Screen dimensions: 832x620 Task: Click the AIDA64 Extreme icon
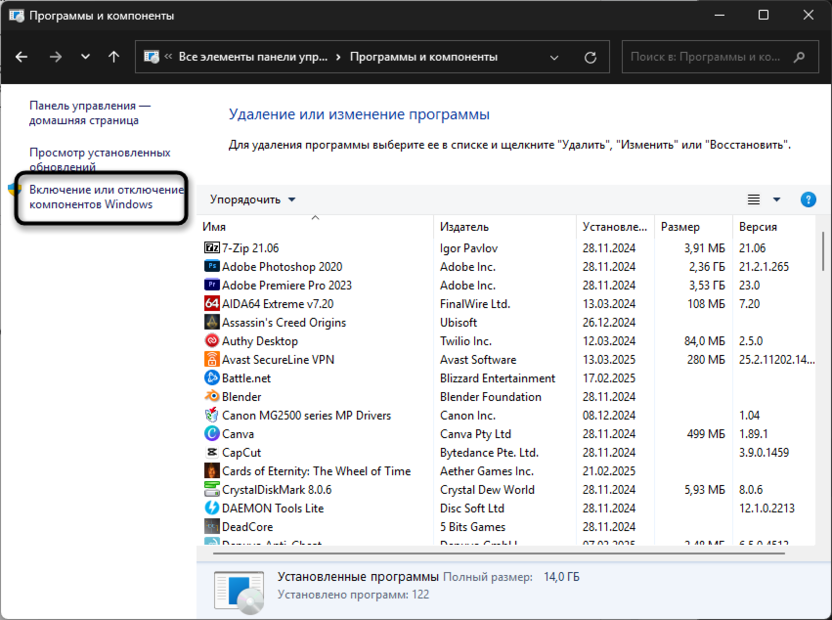pos(212,304)
